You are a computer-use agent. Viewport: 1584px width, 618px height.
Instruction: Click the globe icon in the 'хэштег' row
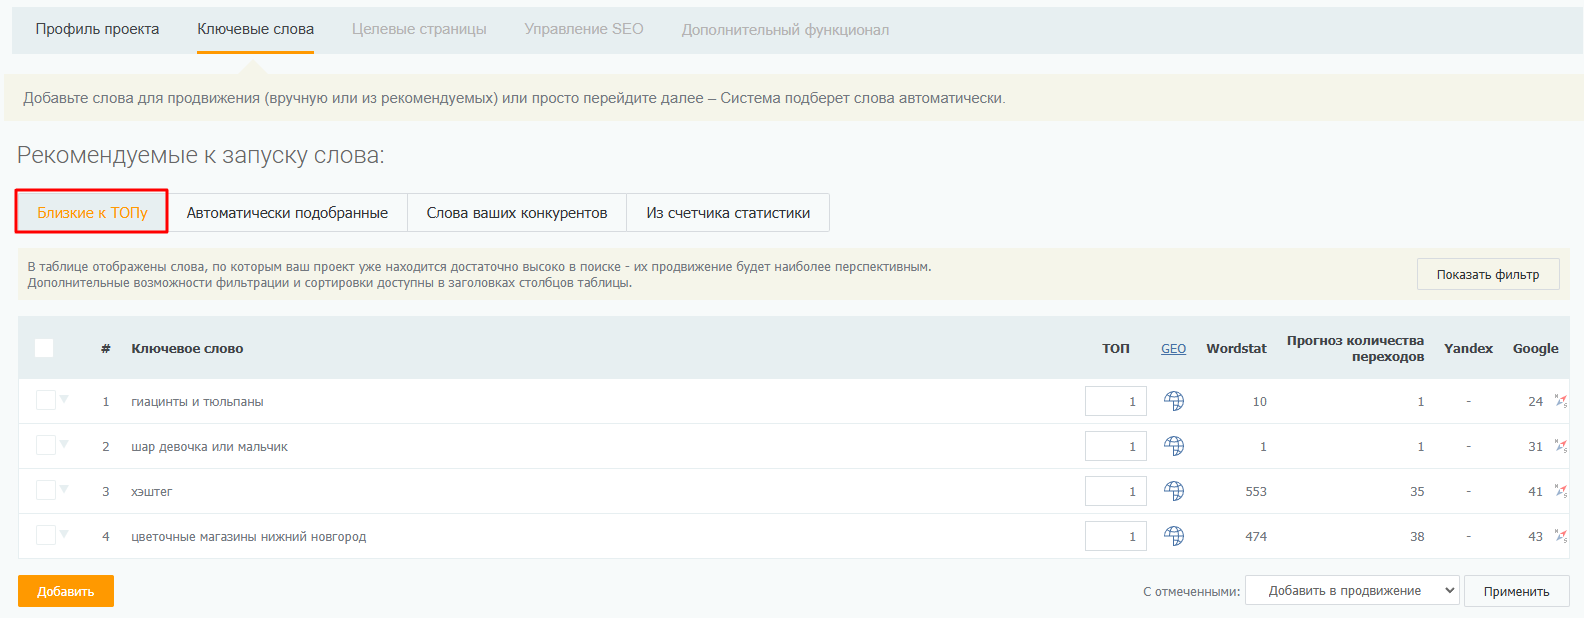1174,491
